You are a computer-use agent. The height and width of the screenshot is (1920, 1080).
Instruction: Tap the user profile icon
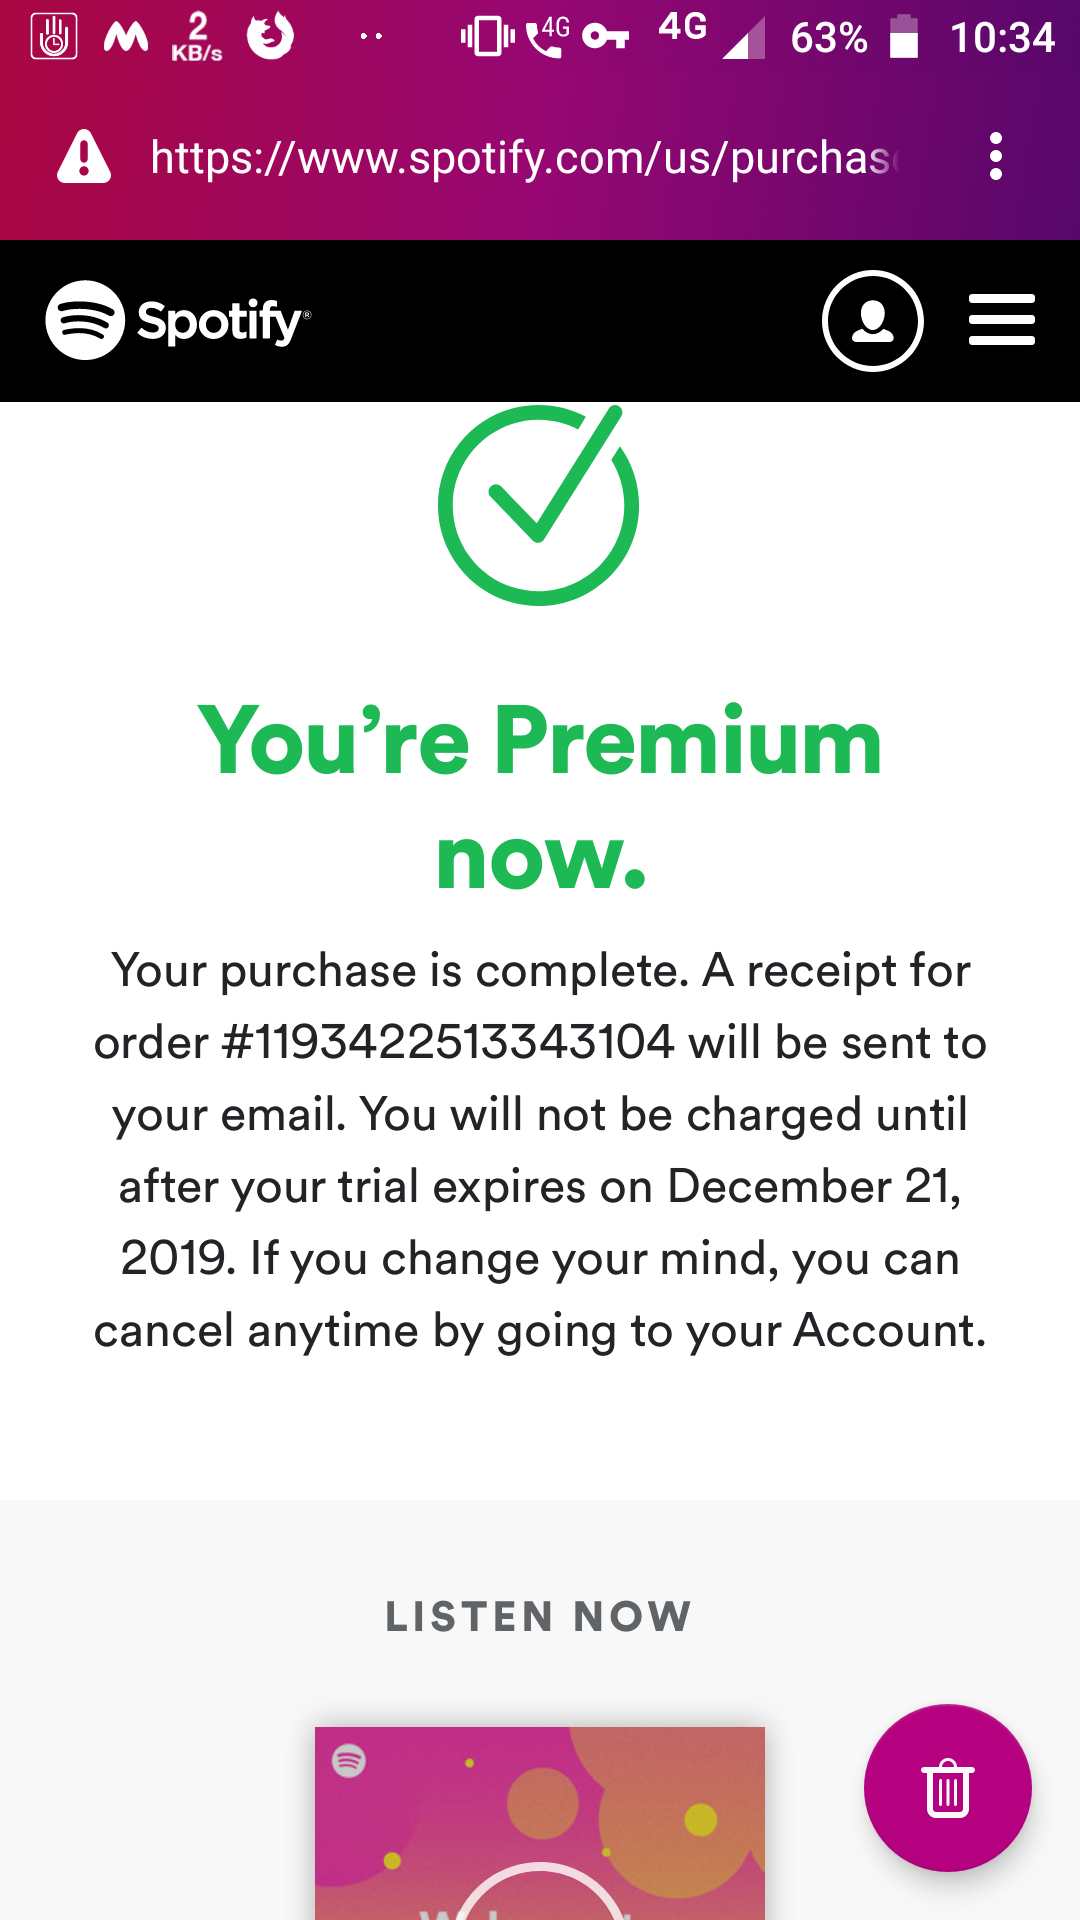(872, 321)
